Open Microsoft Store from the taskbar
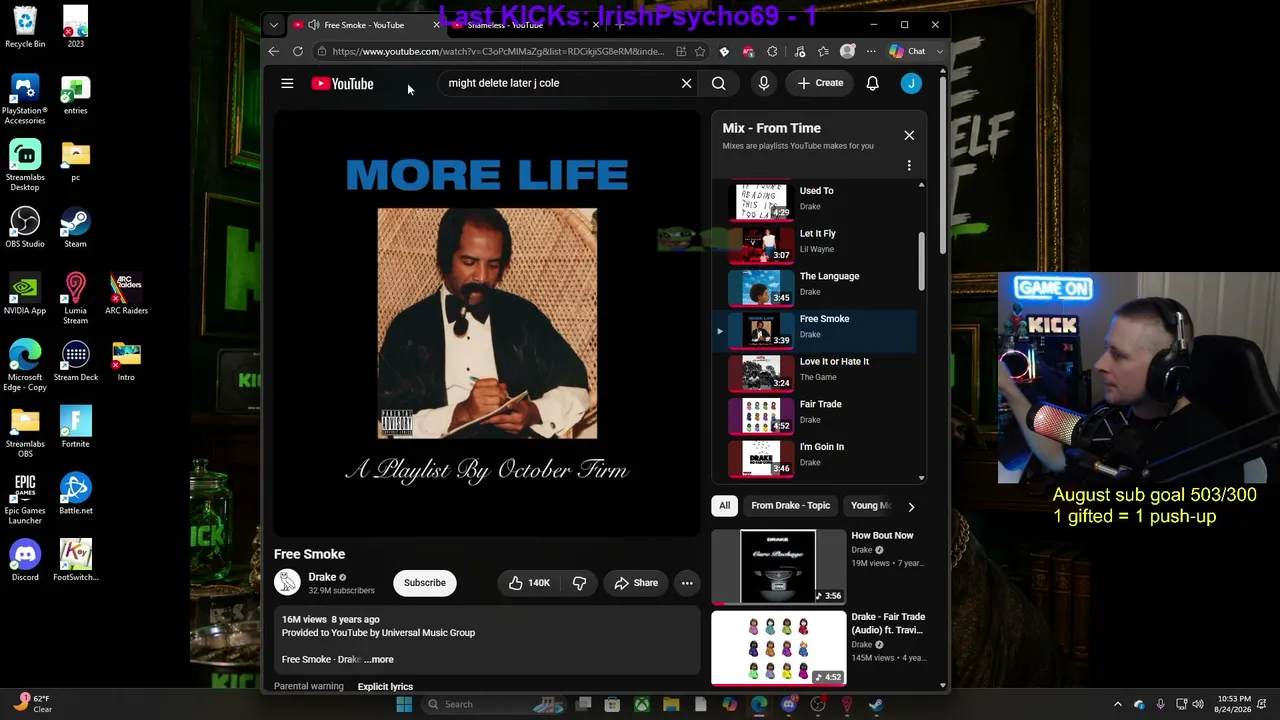Viewport: 1280px width, 720px height. [x=612, y=704]
